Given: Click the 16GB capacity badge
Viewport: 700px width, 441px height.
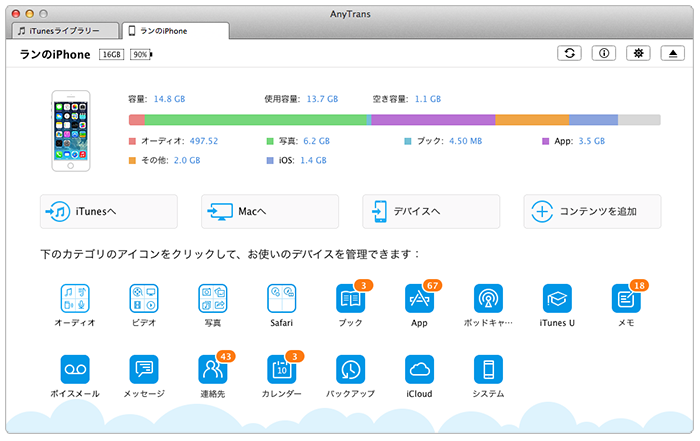Looking at the screenshot, I should click(x=112, y=54).
